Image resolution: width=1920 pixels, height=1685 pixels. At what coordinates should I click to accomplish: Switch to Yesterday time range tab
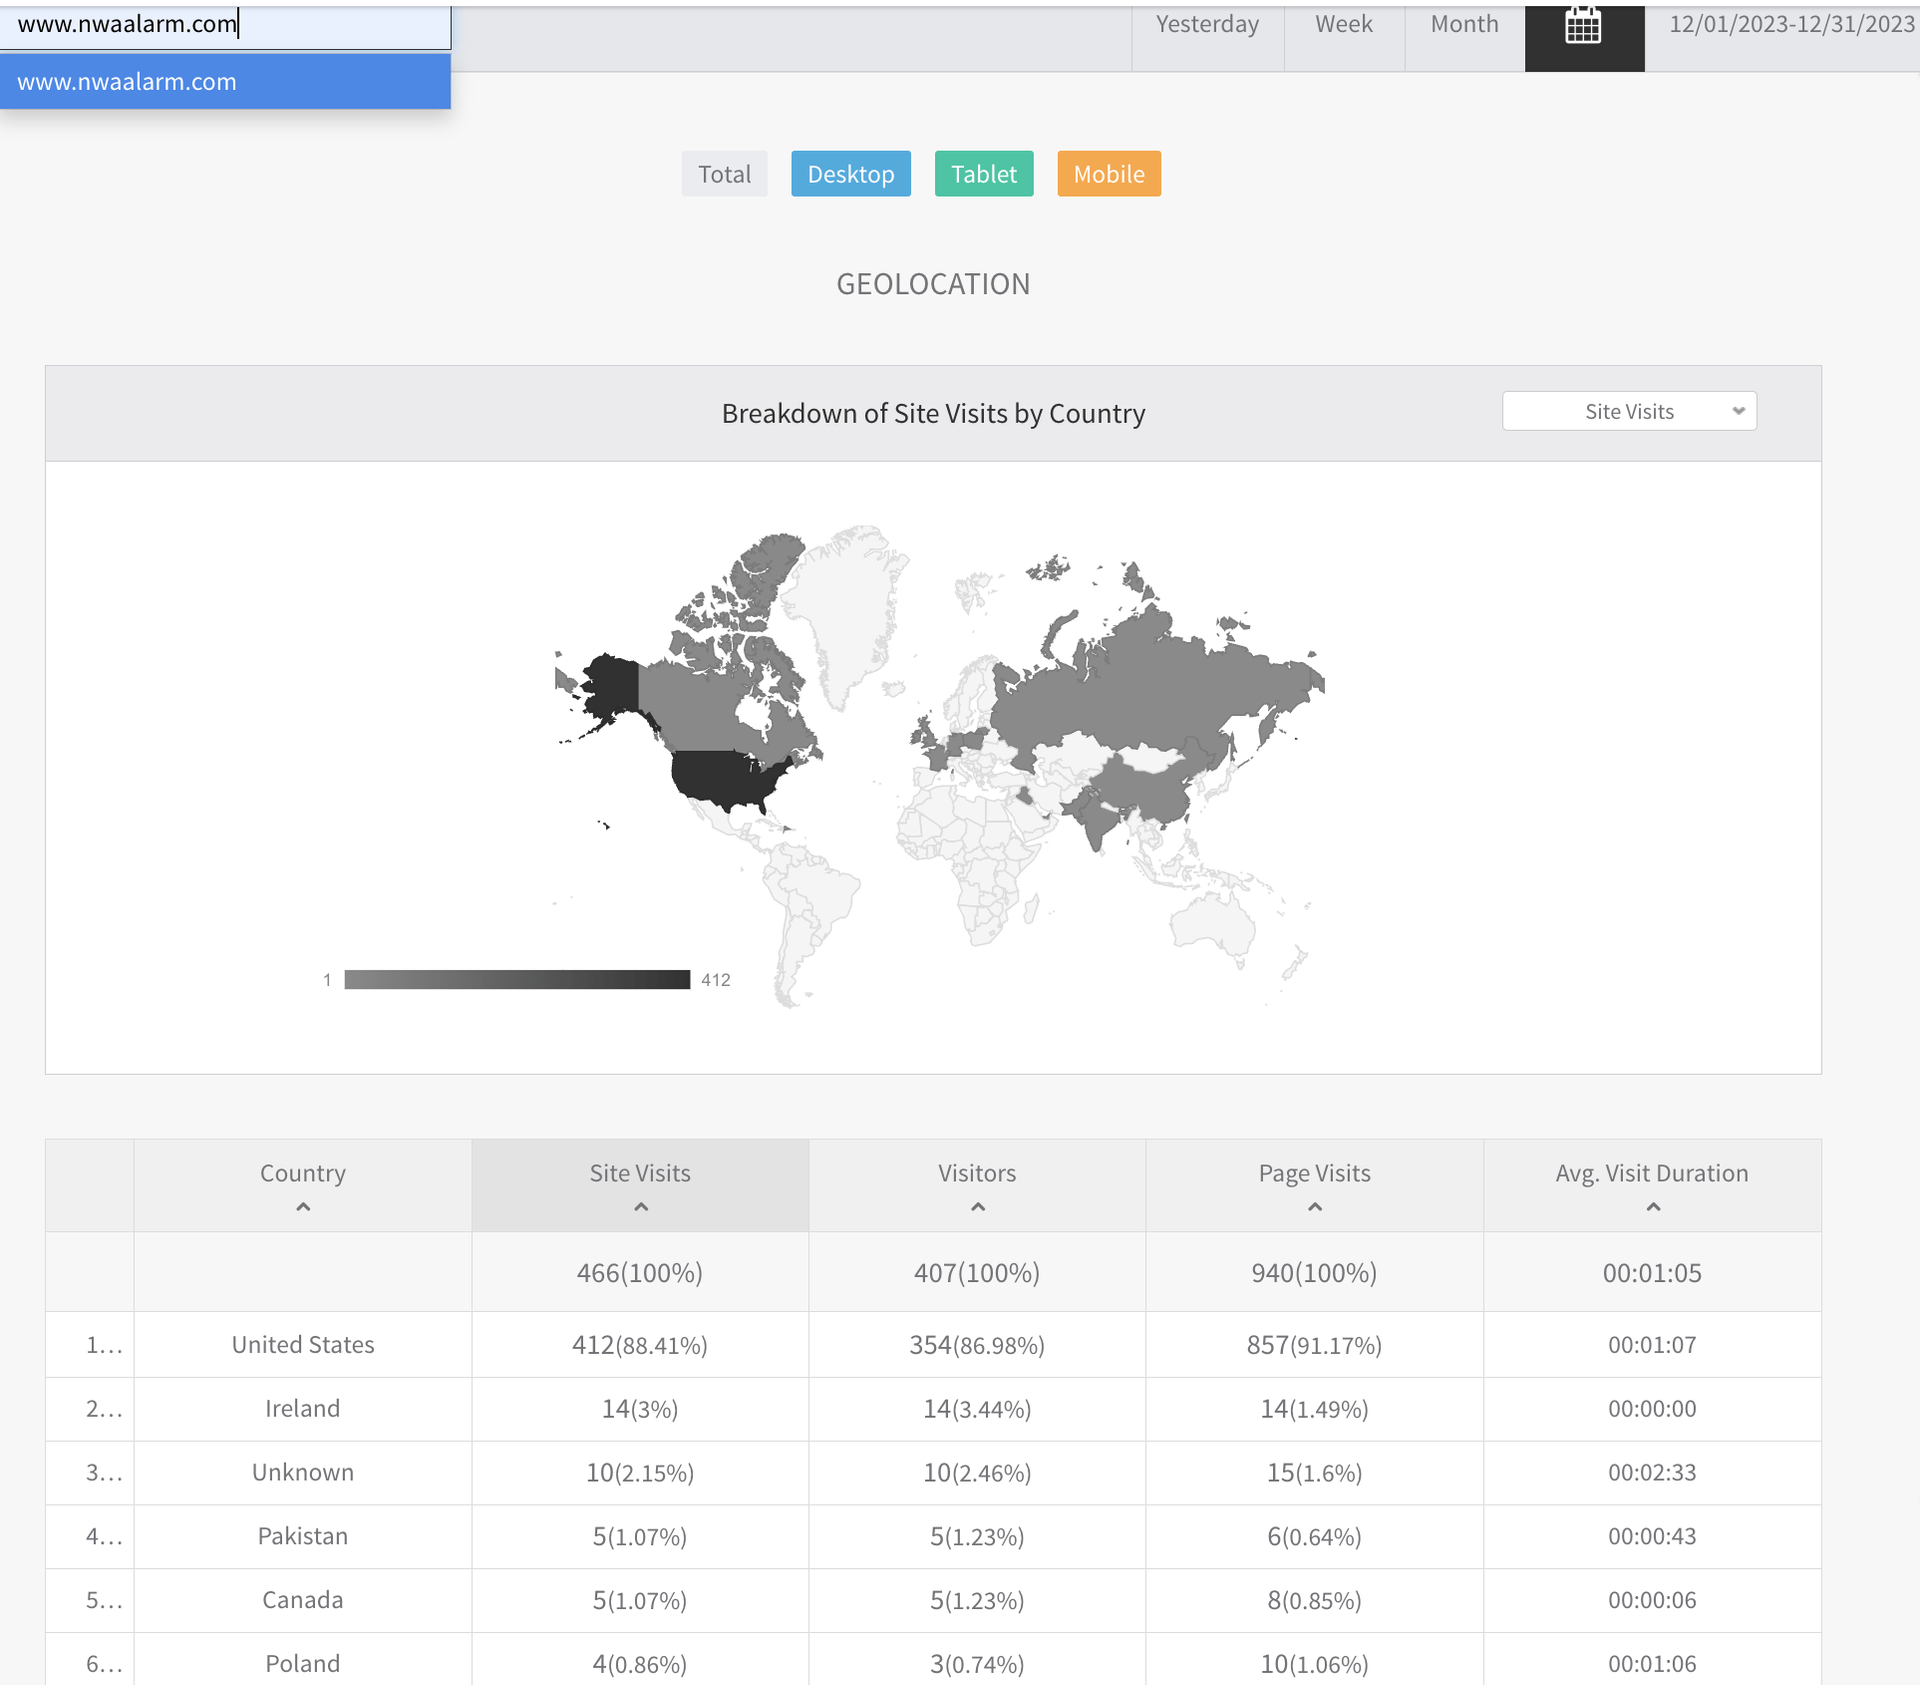(x=1207, y=25)
